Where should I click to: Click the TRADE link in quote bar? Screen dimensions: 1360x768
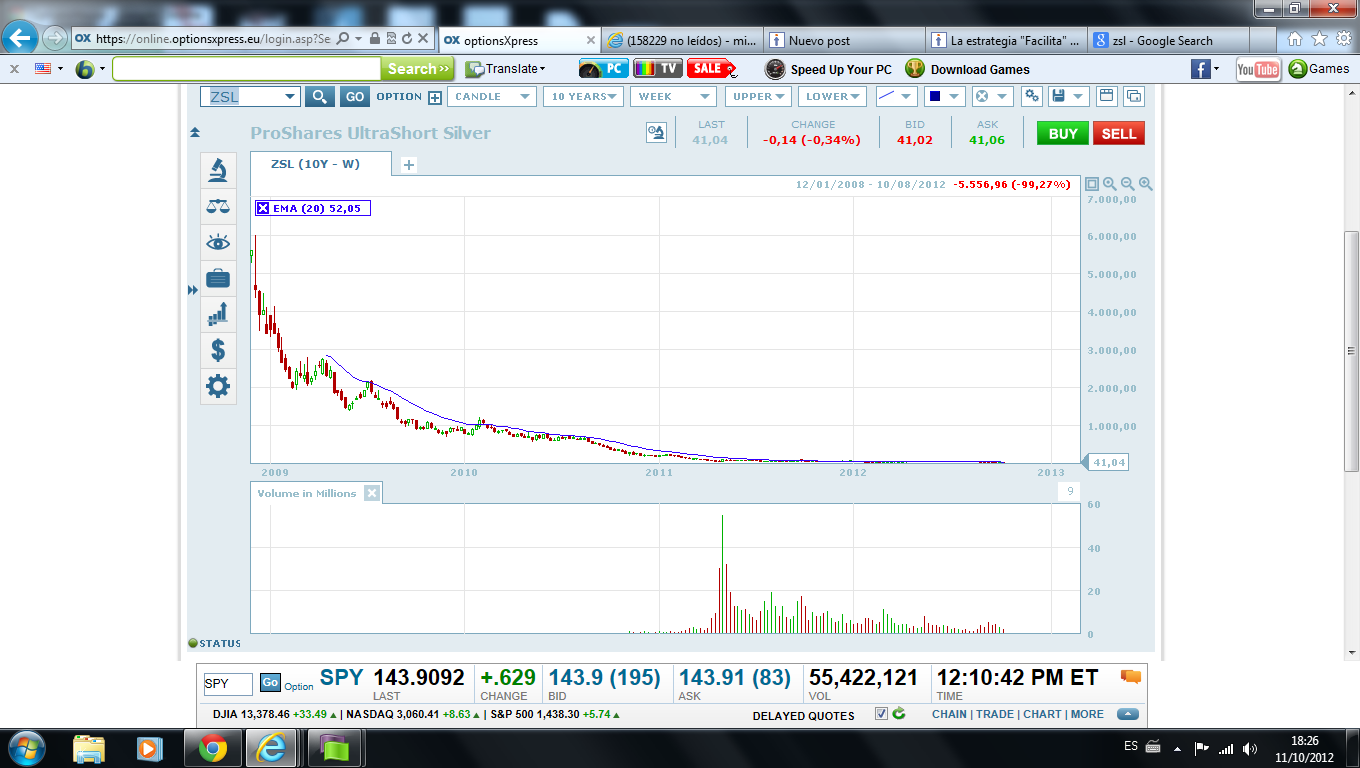994,714
